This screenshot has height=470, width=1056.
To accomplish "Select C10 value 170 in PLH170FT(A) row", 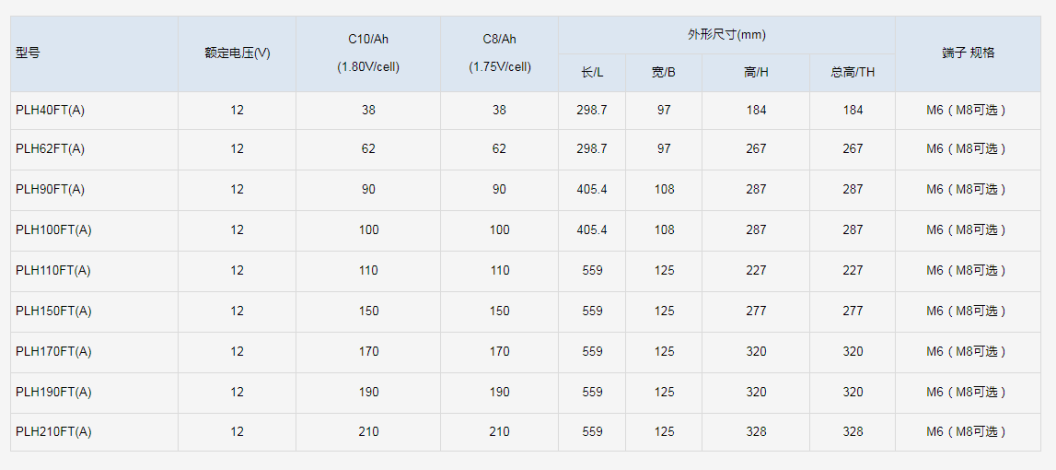I will point(368,351).
